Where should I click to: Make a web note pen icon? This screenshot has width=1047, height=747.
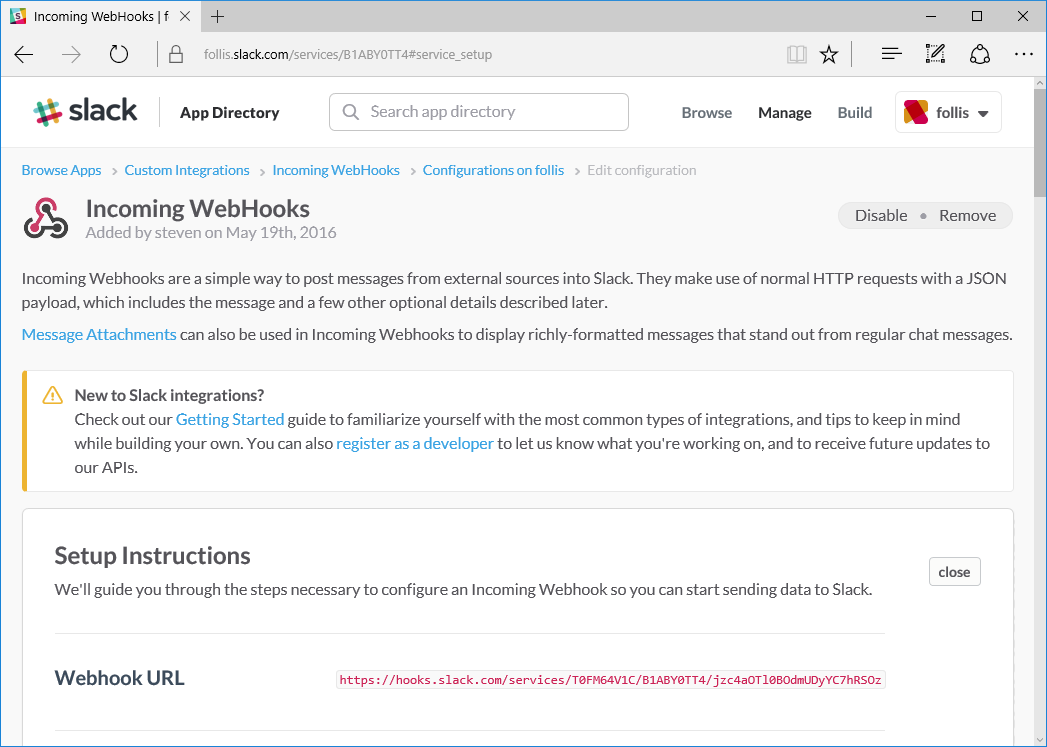click(935, 54)
